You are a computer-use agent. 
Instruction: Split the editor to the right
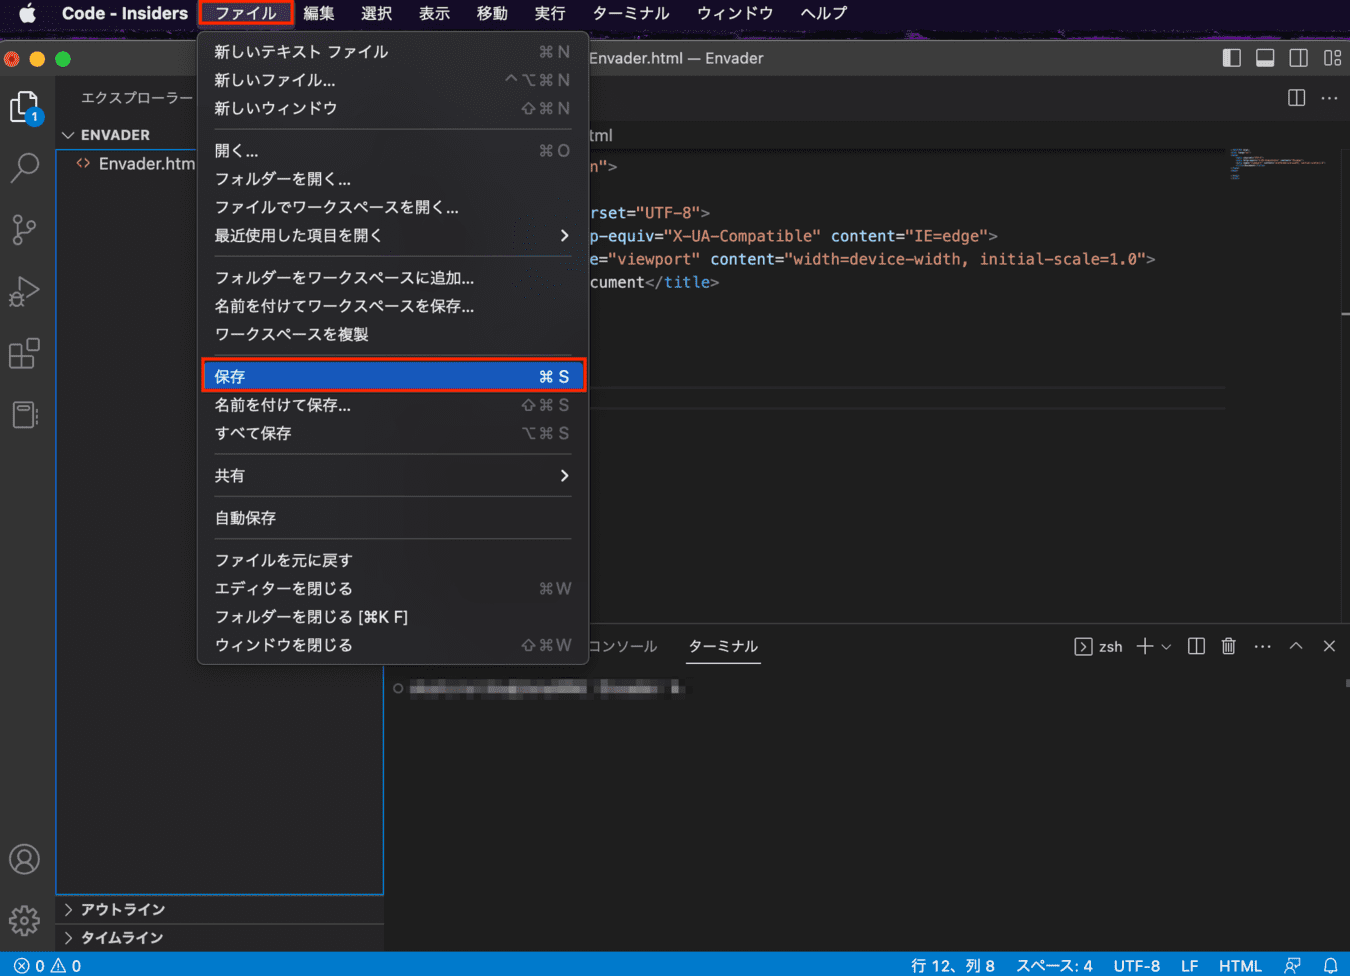pos(1296,97)
